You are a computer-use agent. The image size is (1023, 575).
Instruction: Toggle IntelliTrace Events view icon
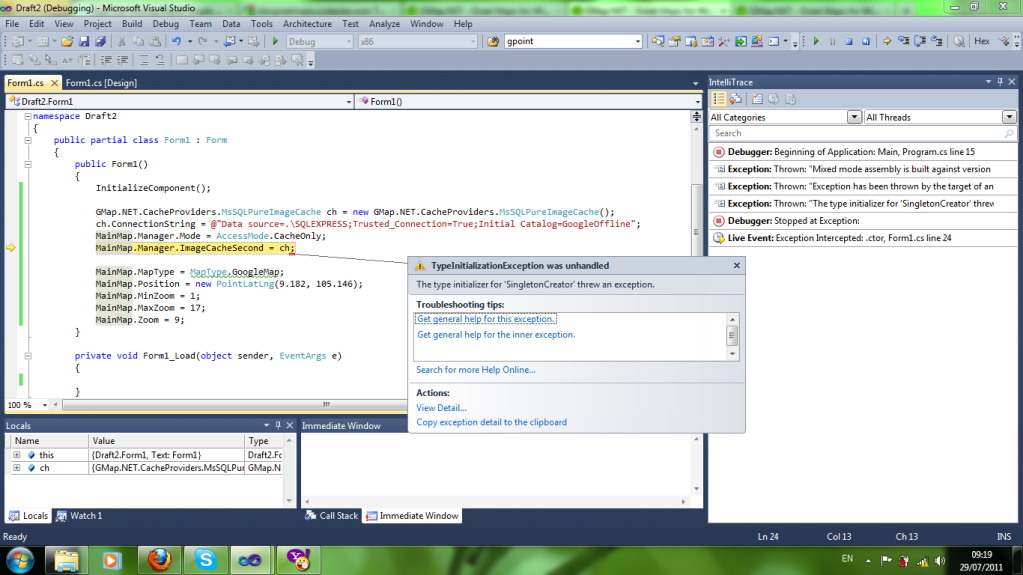coord(718,99)
